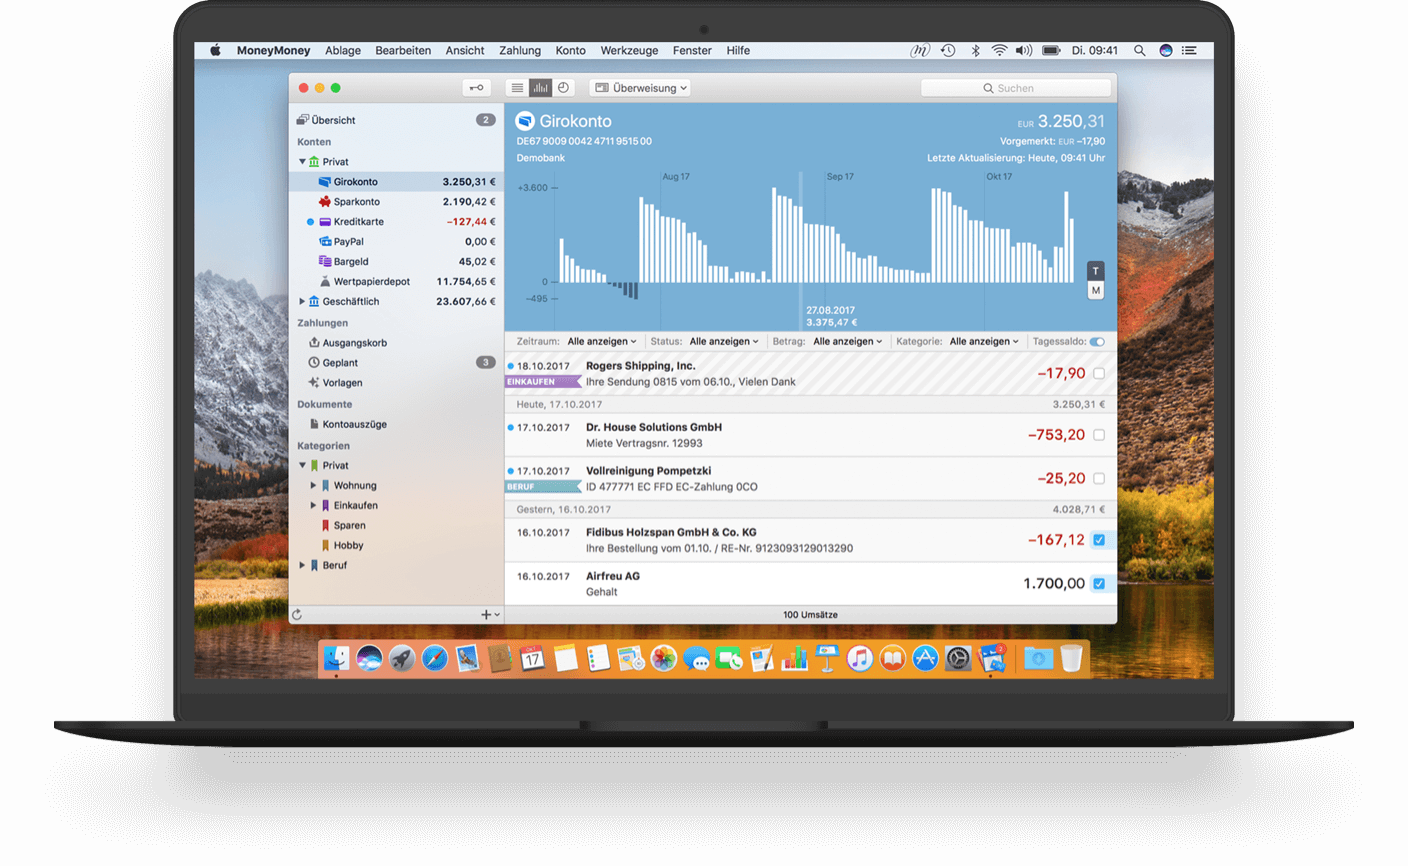Click the 27.08.2017 marker bar in chart
This screenshot has width=1408, height=866.
click(x=801, y=240)
